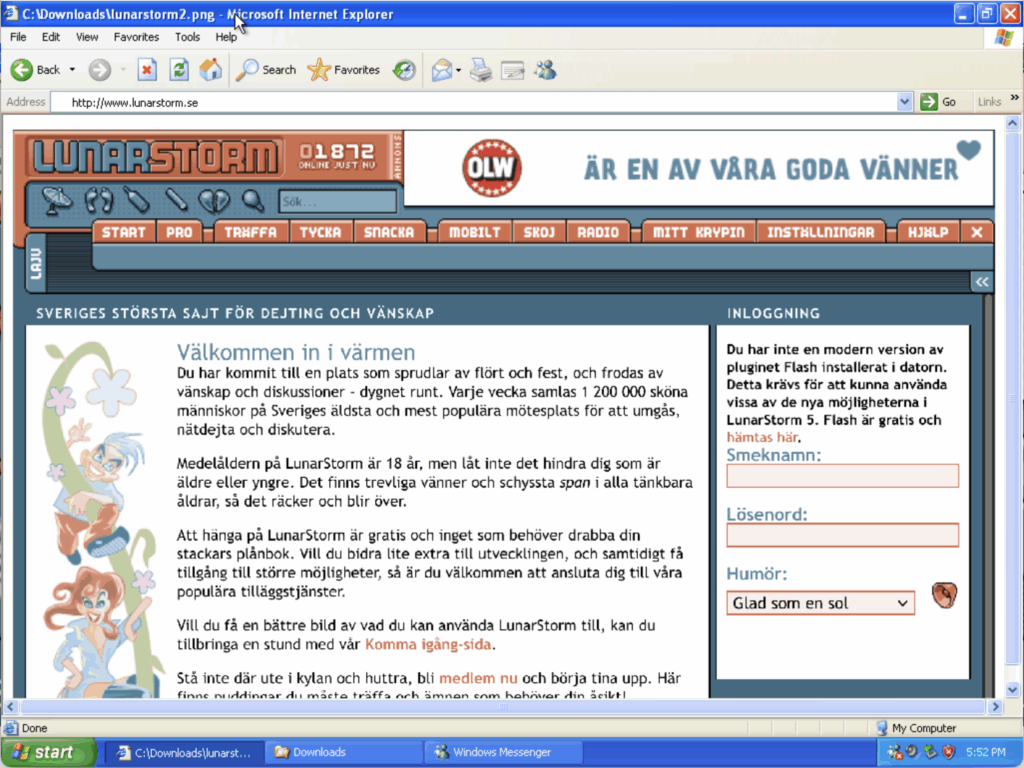Viewport: 1024px width, 768px height.
Task: Open the SNACKA tab
Action: point(389,232)
